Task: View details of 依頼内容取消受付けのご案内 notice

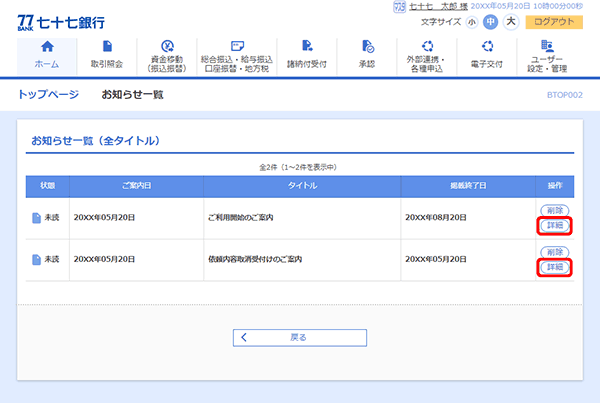Action: (x=553, y=267)
